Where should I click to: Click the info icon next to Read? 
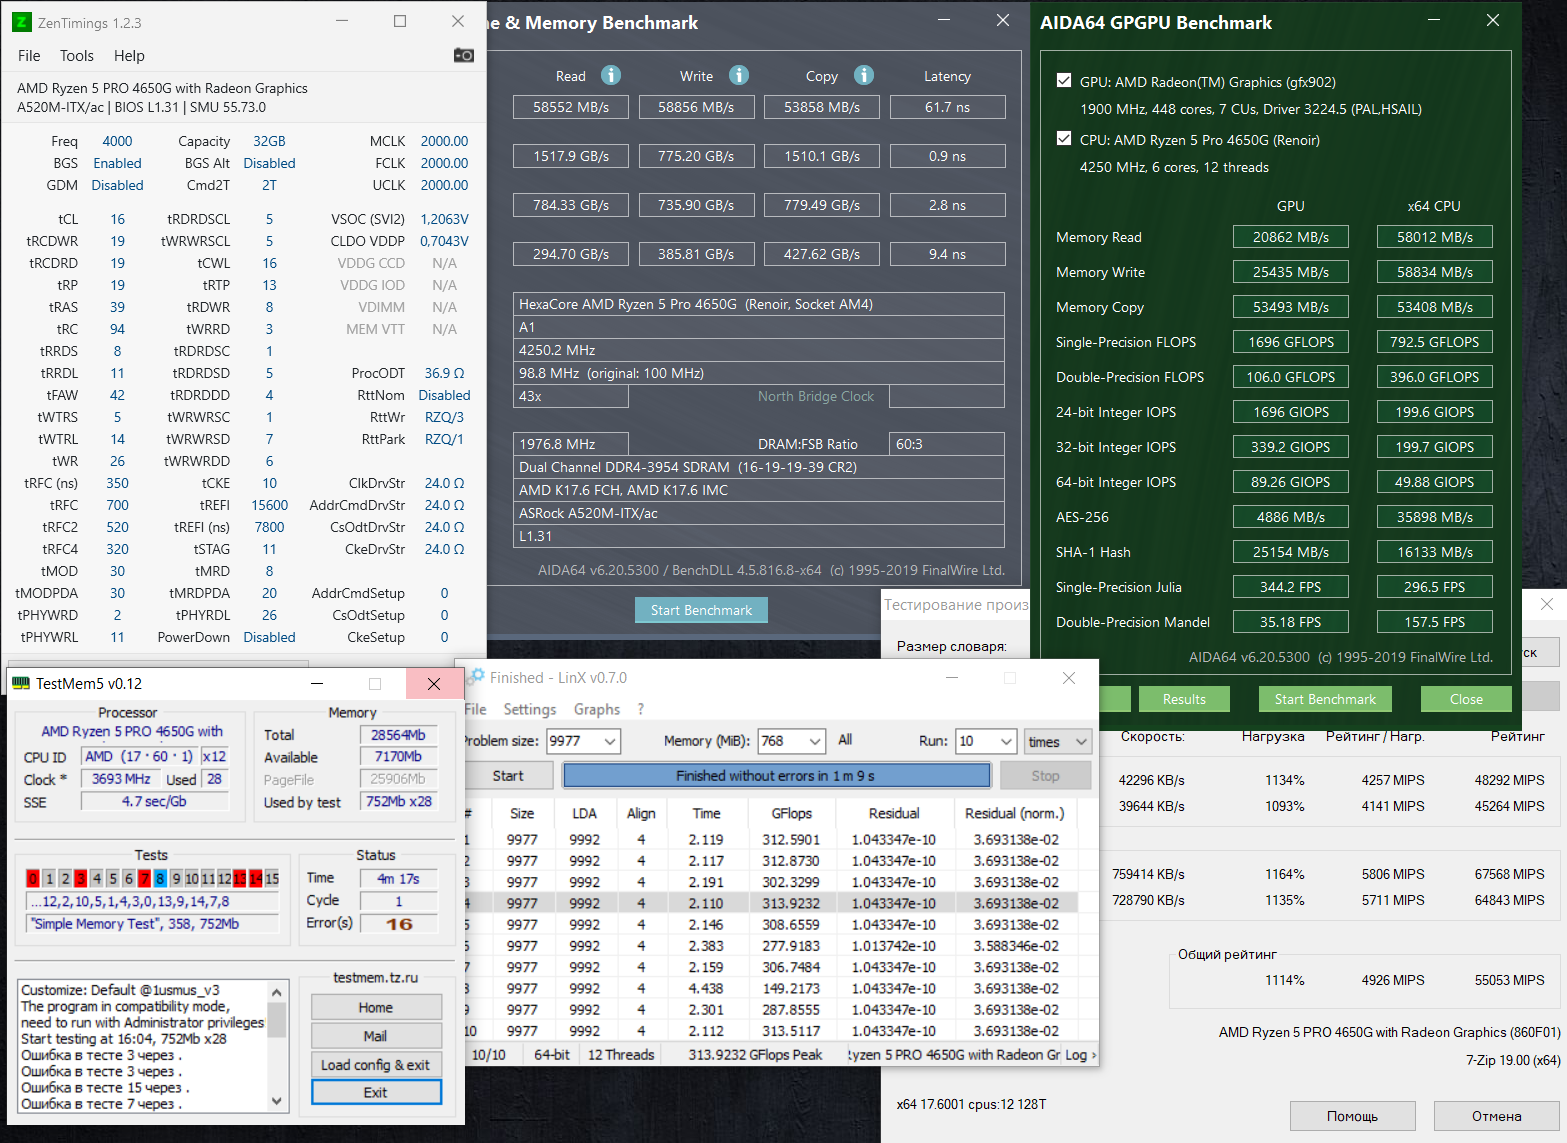click(x=611, y=75)
